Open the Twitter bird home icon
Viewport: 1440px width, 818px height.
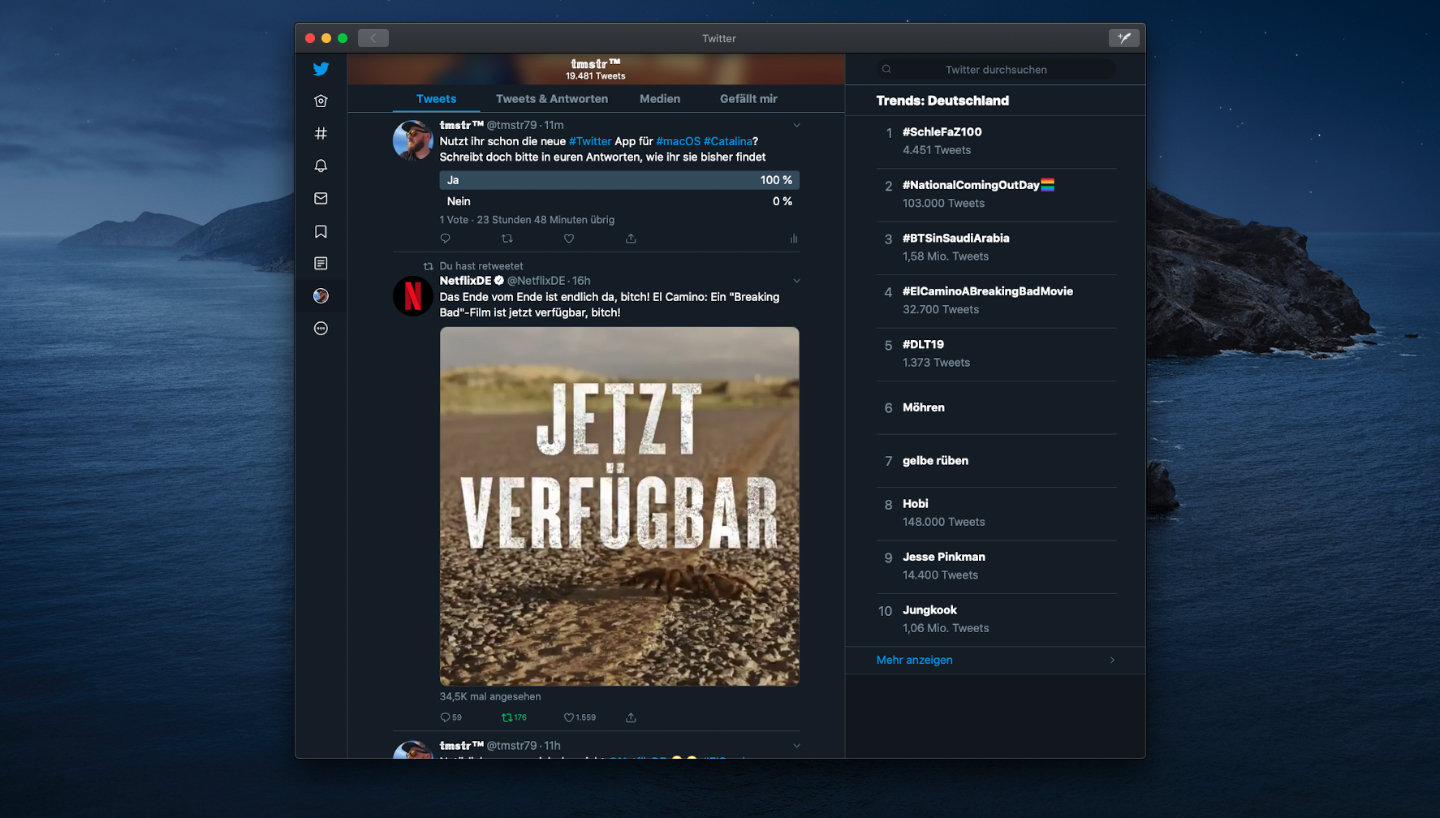click(x=321, y=69)
